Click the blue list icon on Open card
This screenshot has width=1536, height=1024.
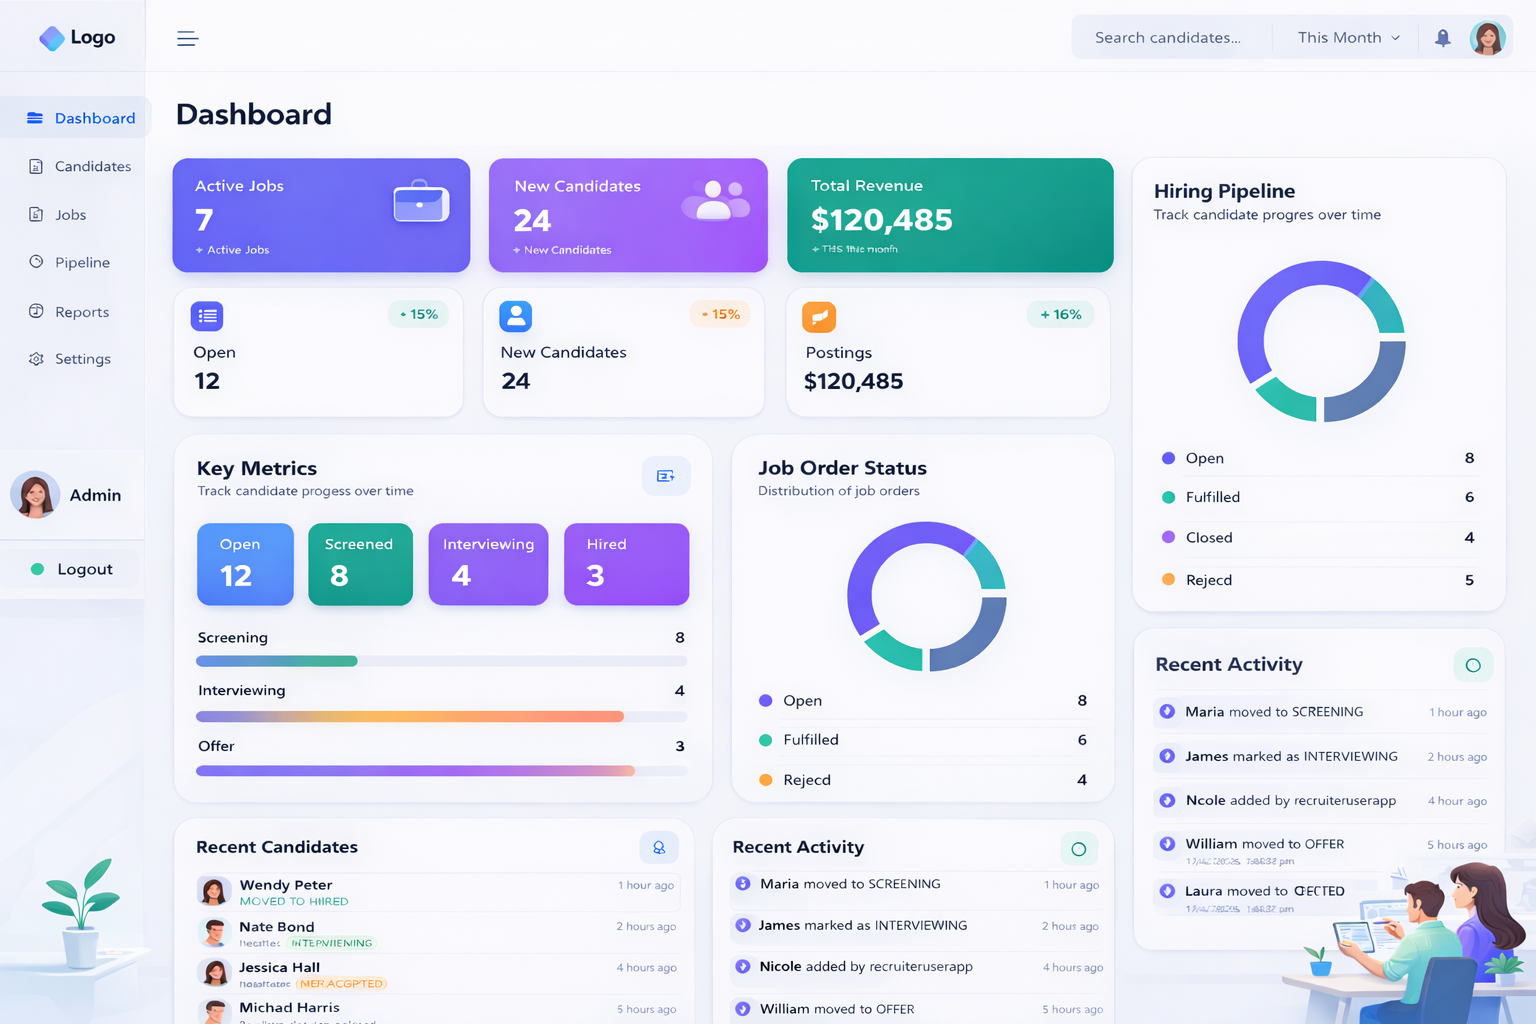click(x=207, y=316)
